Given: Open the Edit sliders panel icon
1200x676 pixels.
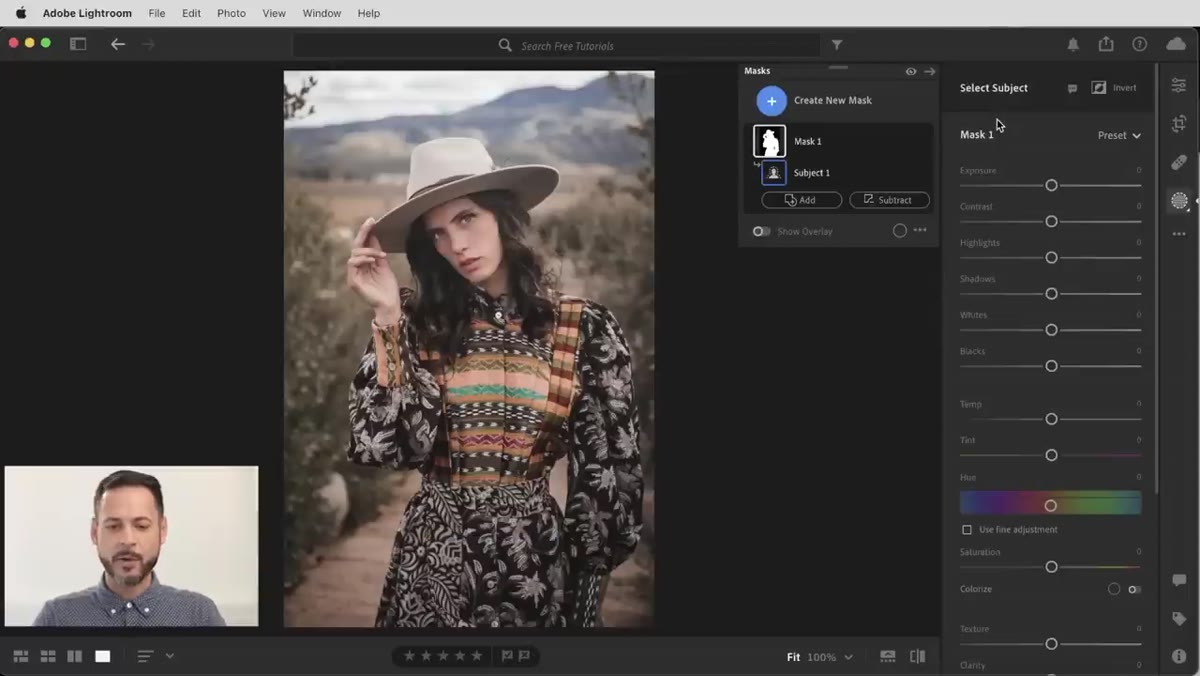Looking at the screenshot, I should point(1179,86).
